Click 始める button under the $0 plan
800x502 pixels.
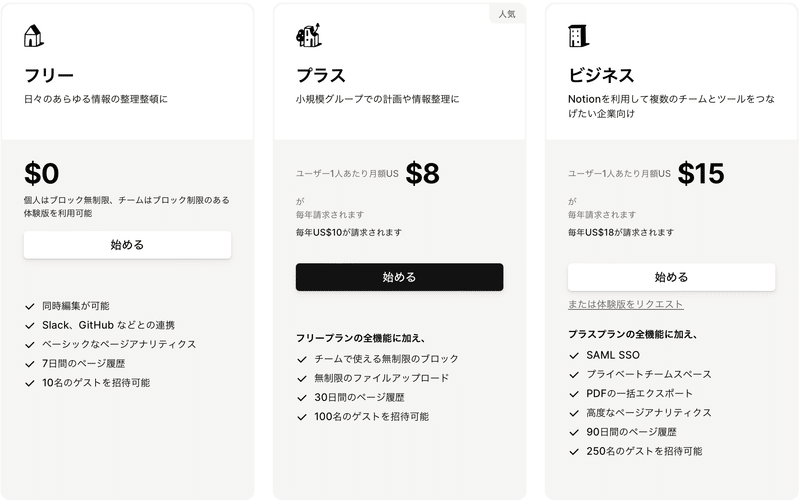point(127,245)
